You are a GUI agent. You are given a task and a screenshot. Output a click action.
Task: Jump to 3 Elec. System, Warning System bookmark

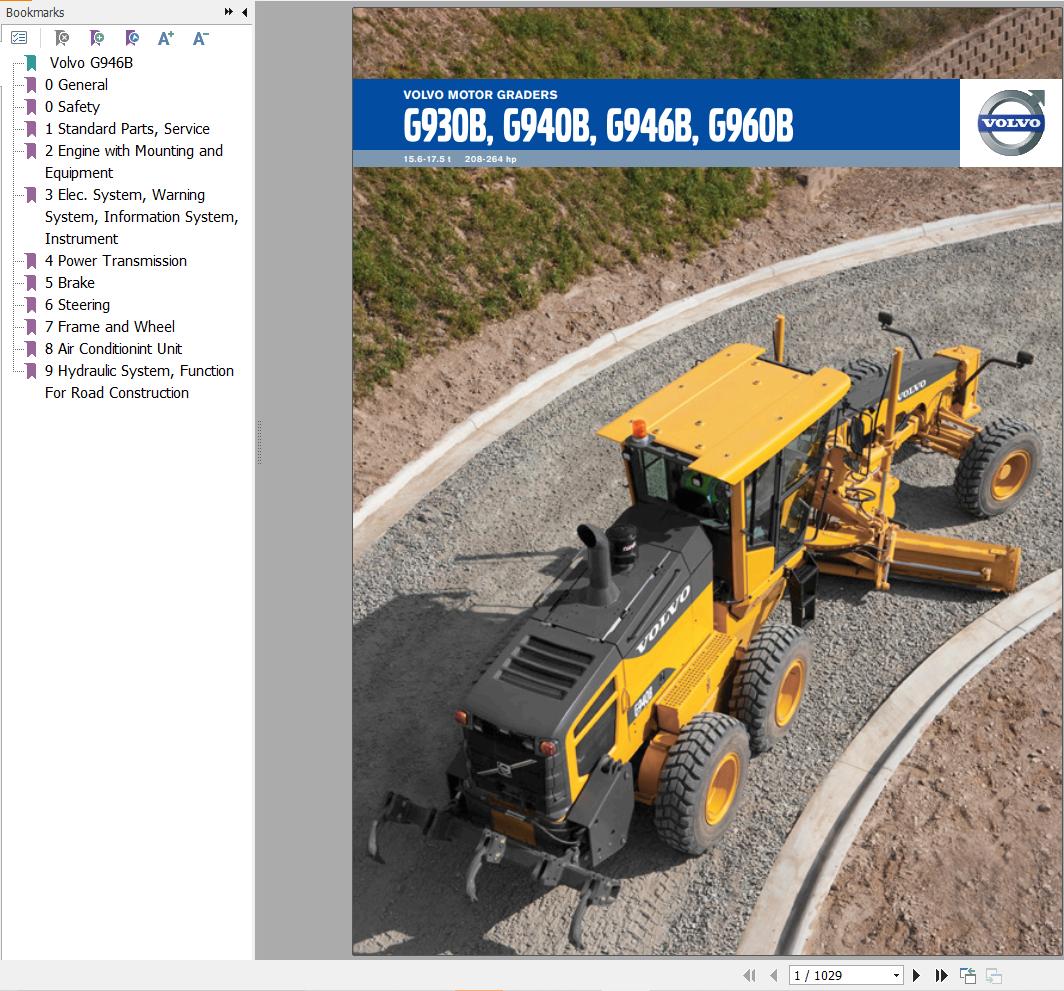coord(141,217)
